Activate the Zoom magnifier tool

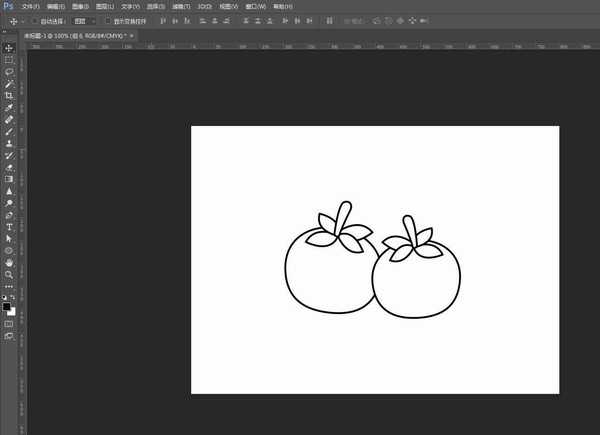[9, 274]
